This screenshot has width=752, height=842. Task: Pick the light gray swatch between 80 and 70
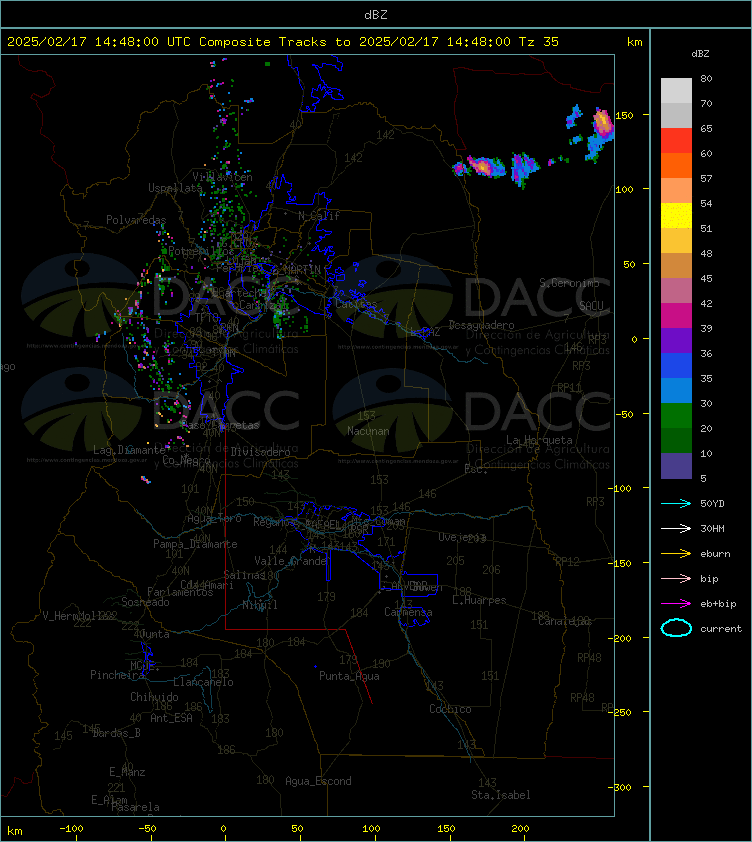(676, 91)
